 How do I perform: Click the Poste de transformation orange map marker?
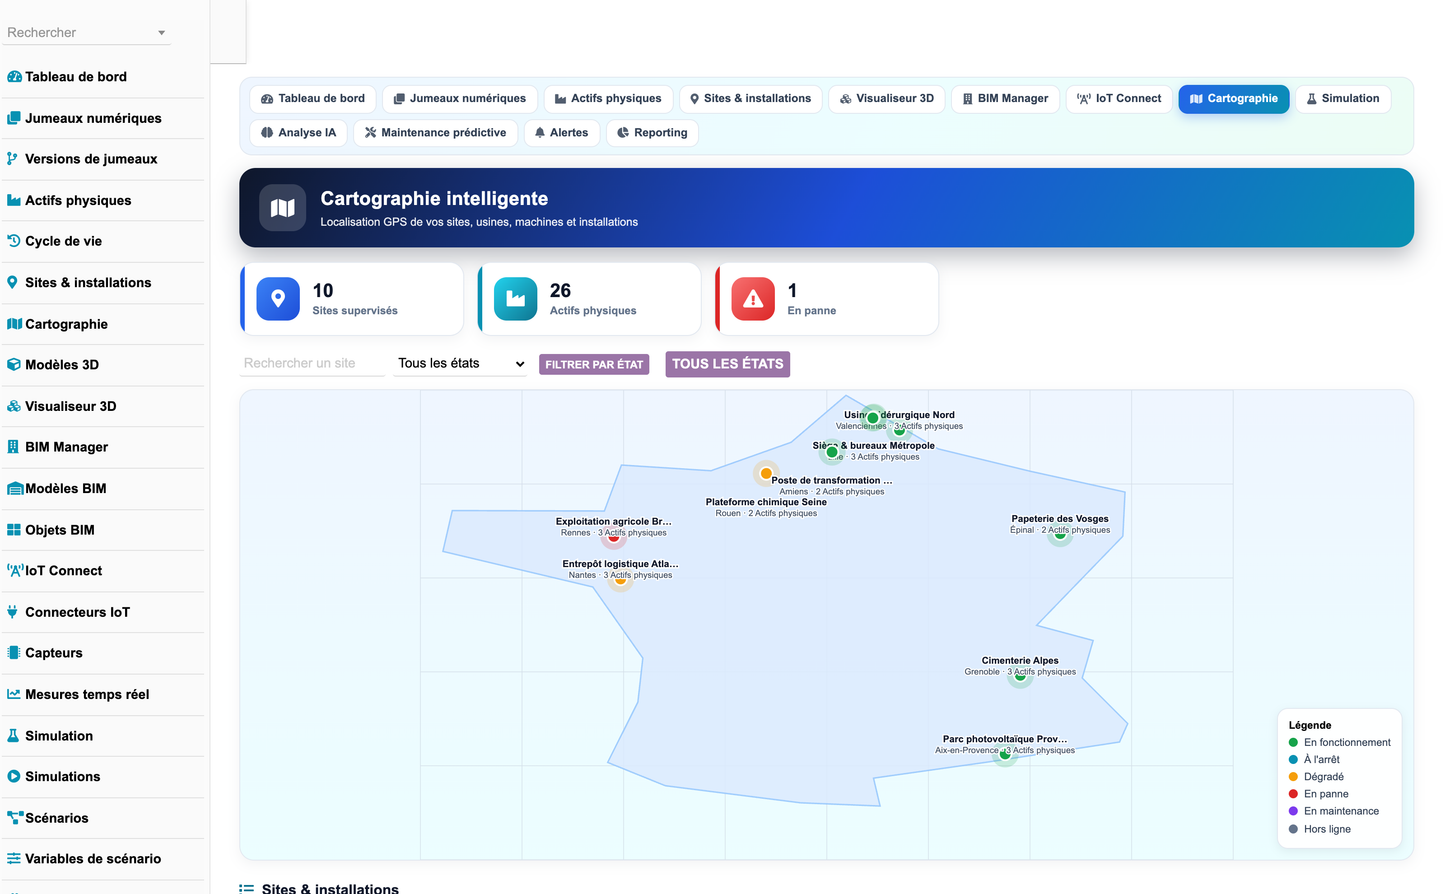tap(766, 473)
